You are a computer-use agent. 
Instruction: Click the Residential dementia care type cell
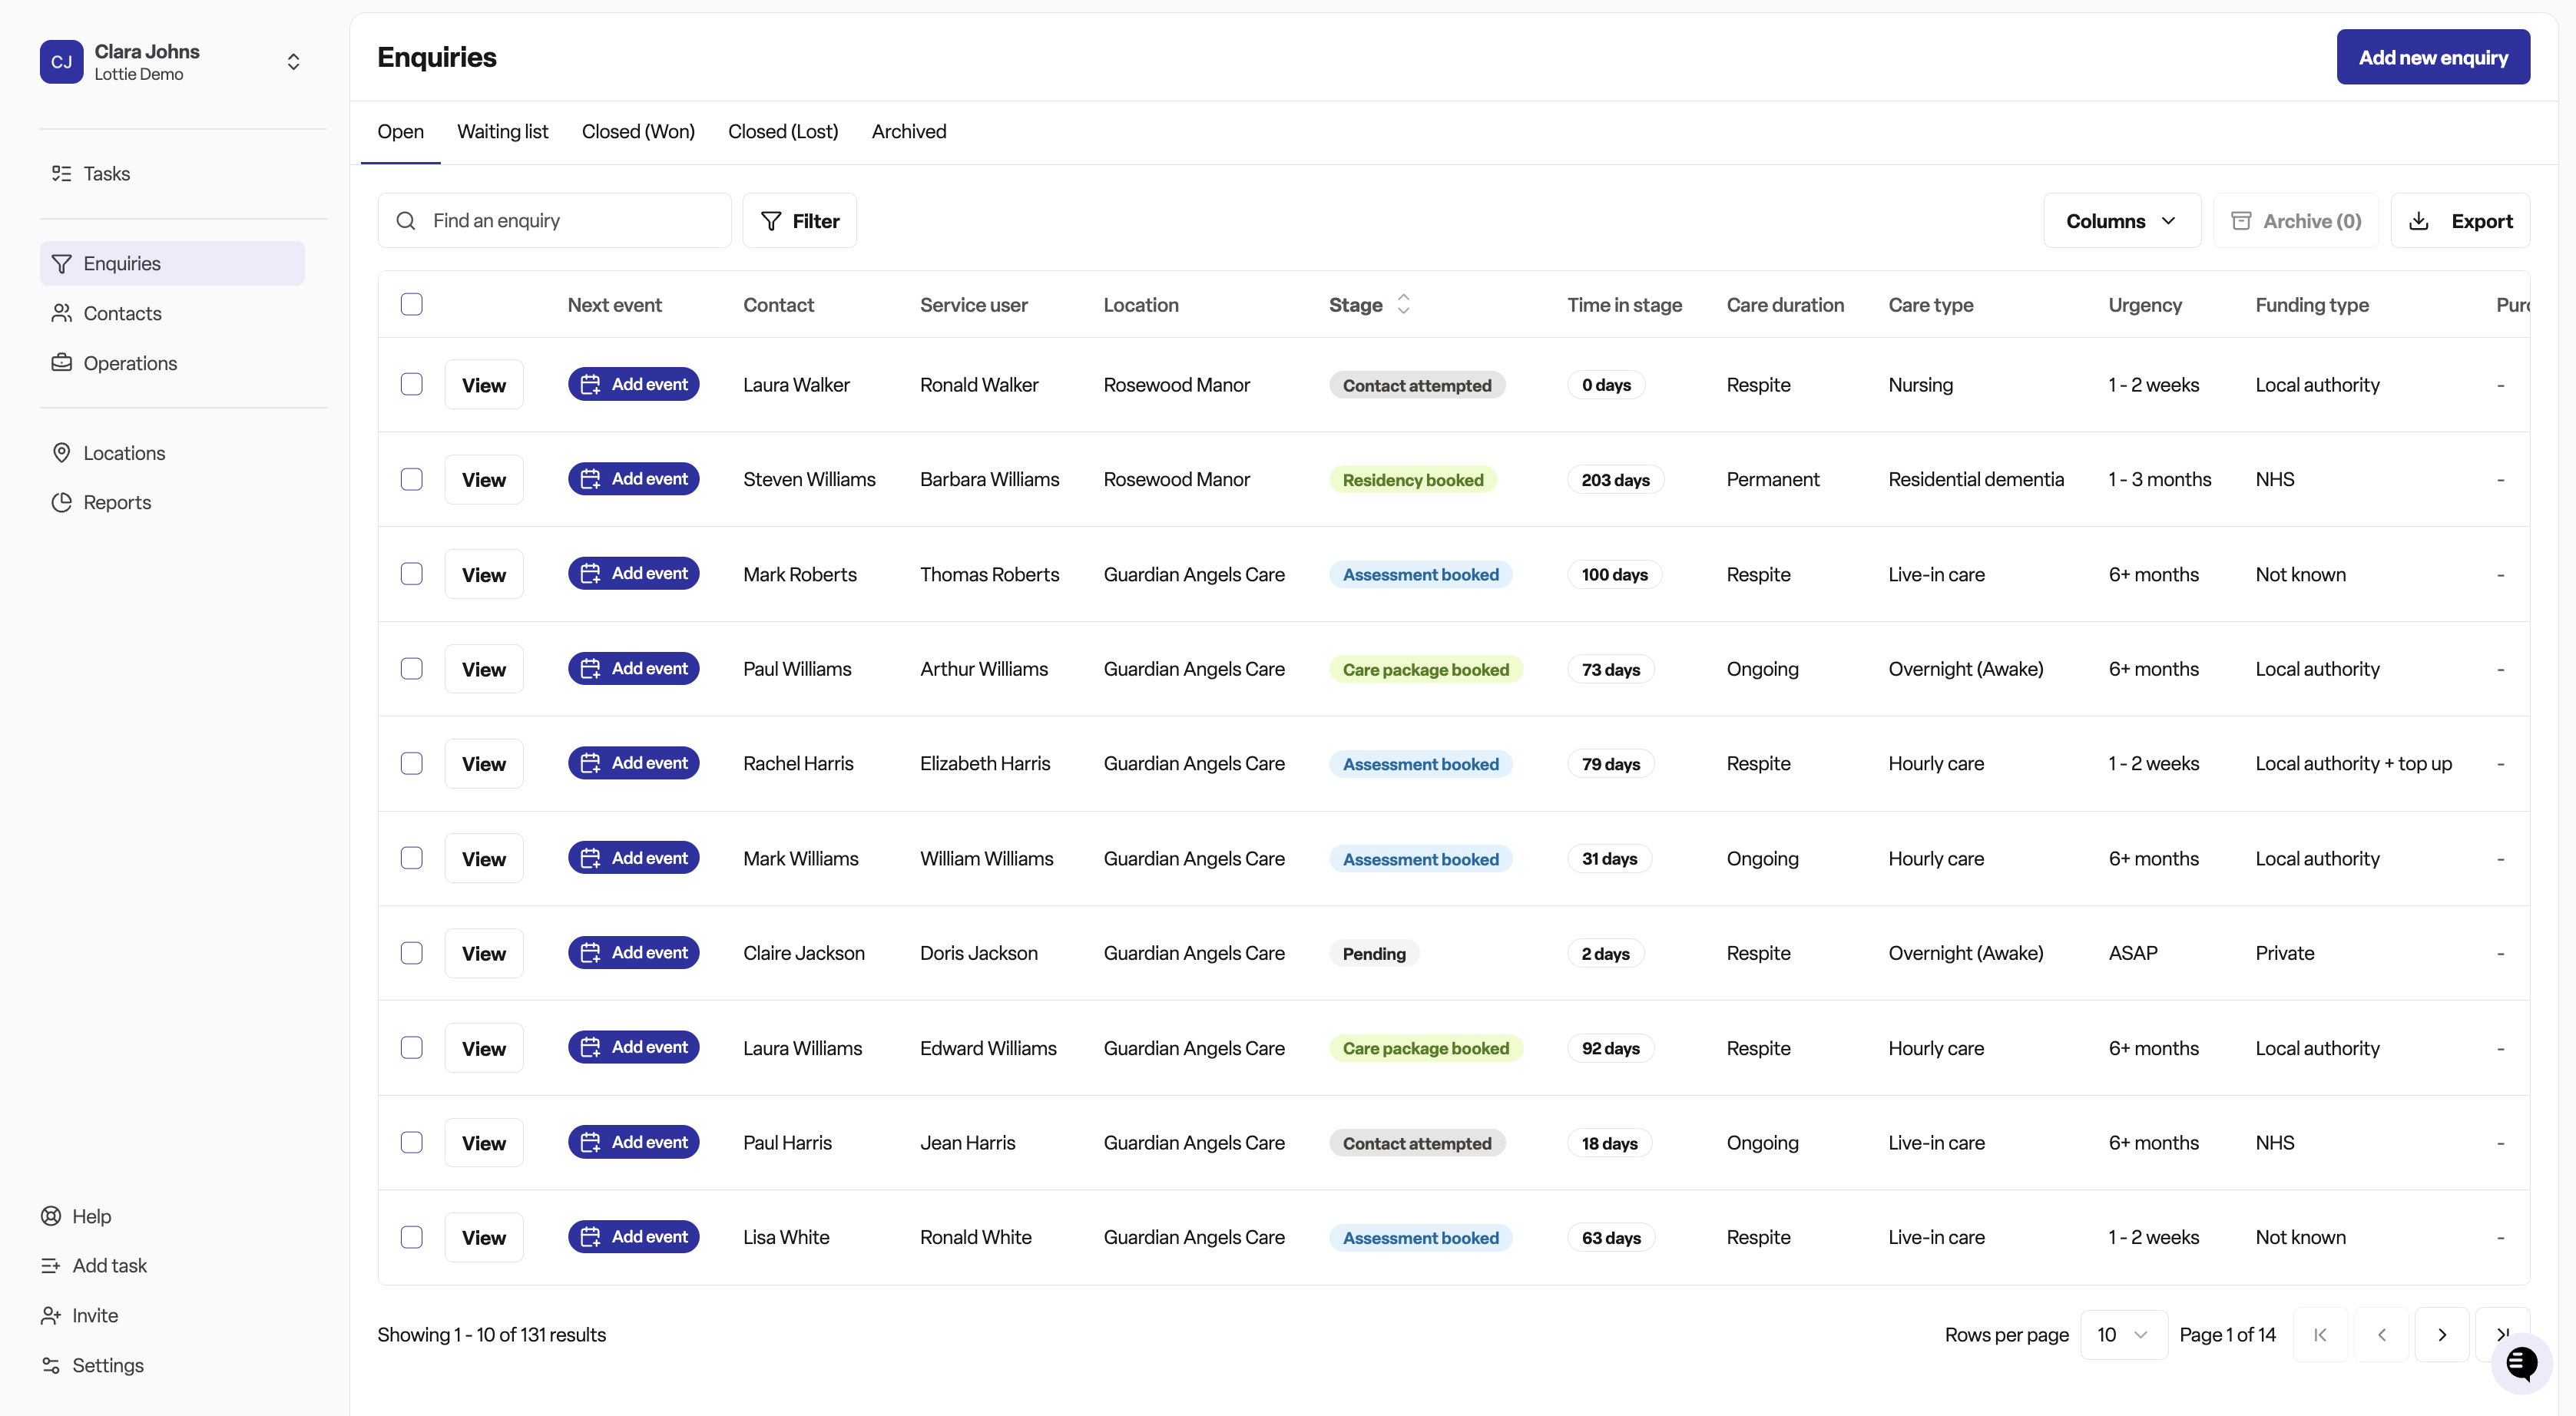1976,479
